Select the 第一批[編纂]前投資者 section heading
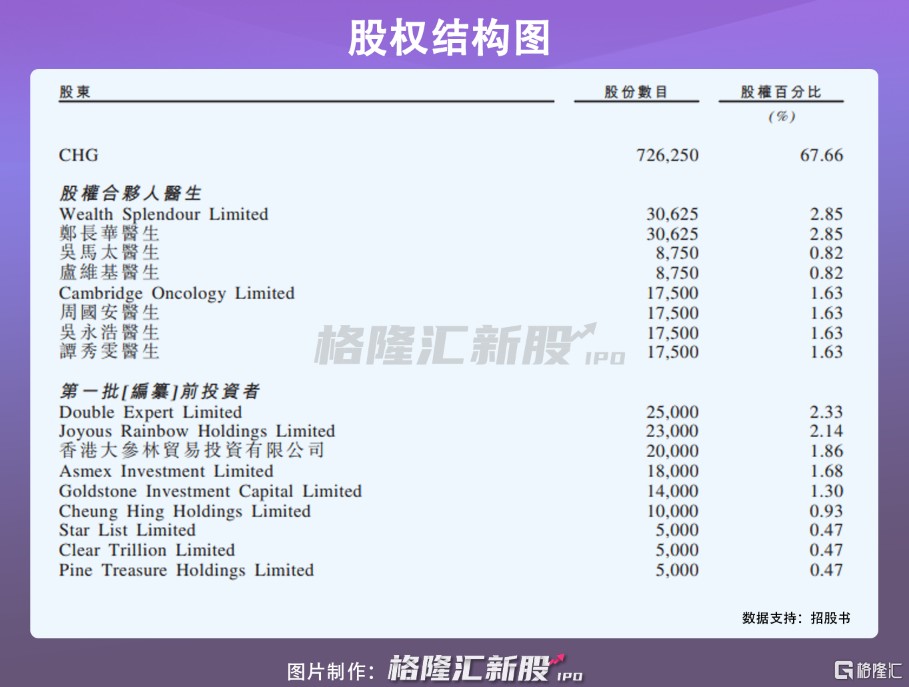Screen dimensions: 909x687 159,391
